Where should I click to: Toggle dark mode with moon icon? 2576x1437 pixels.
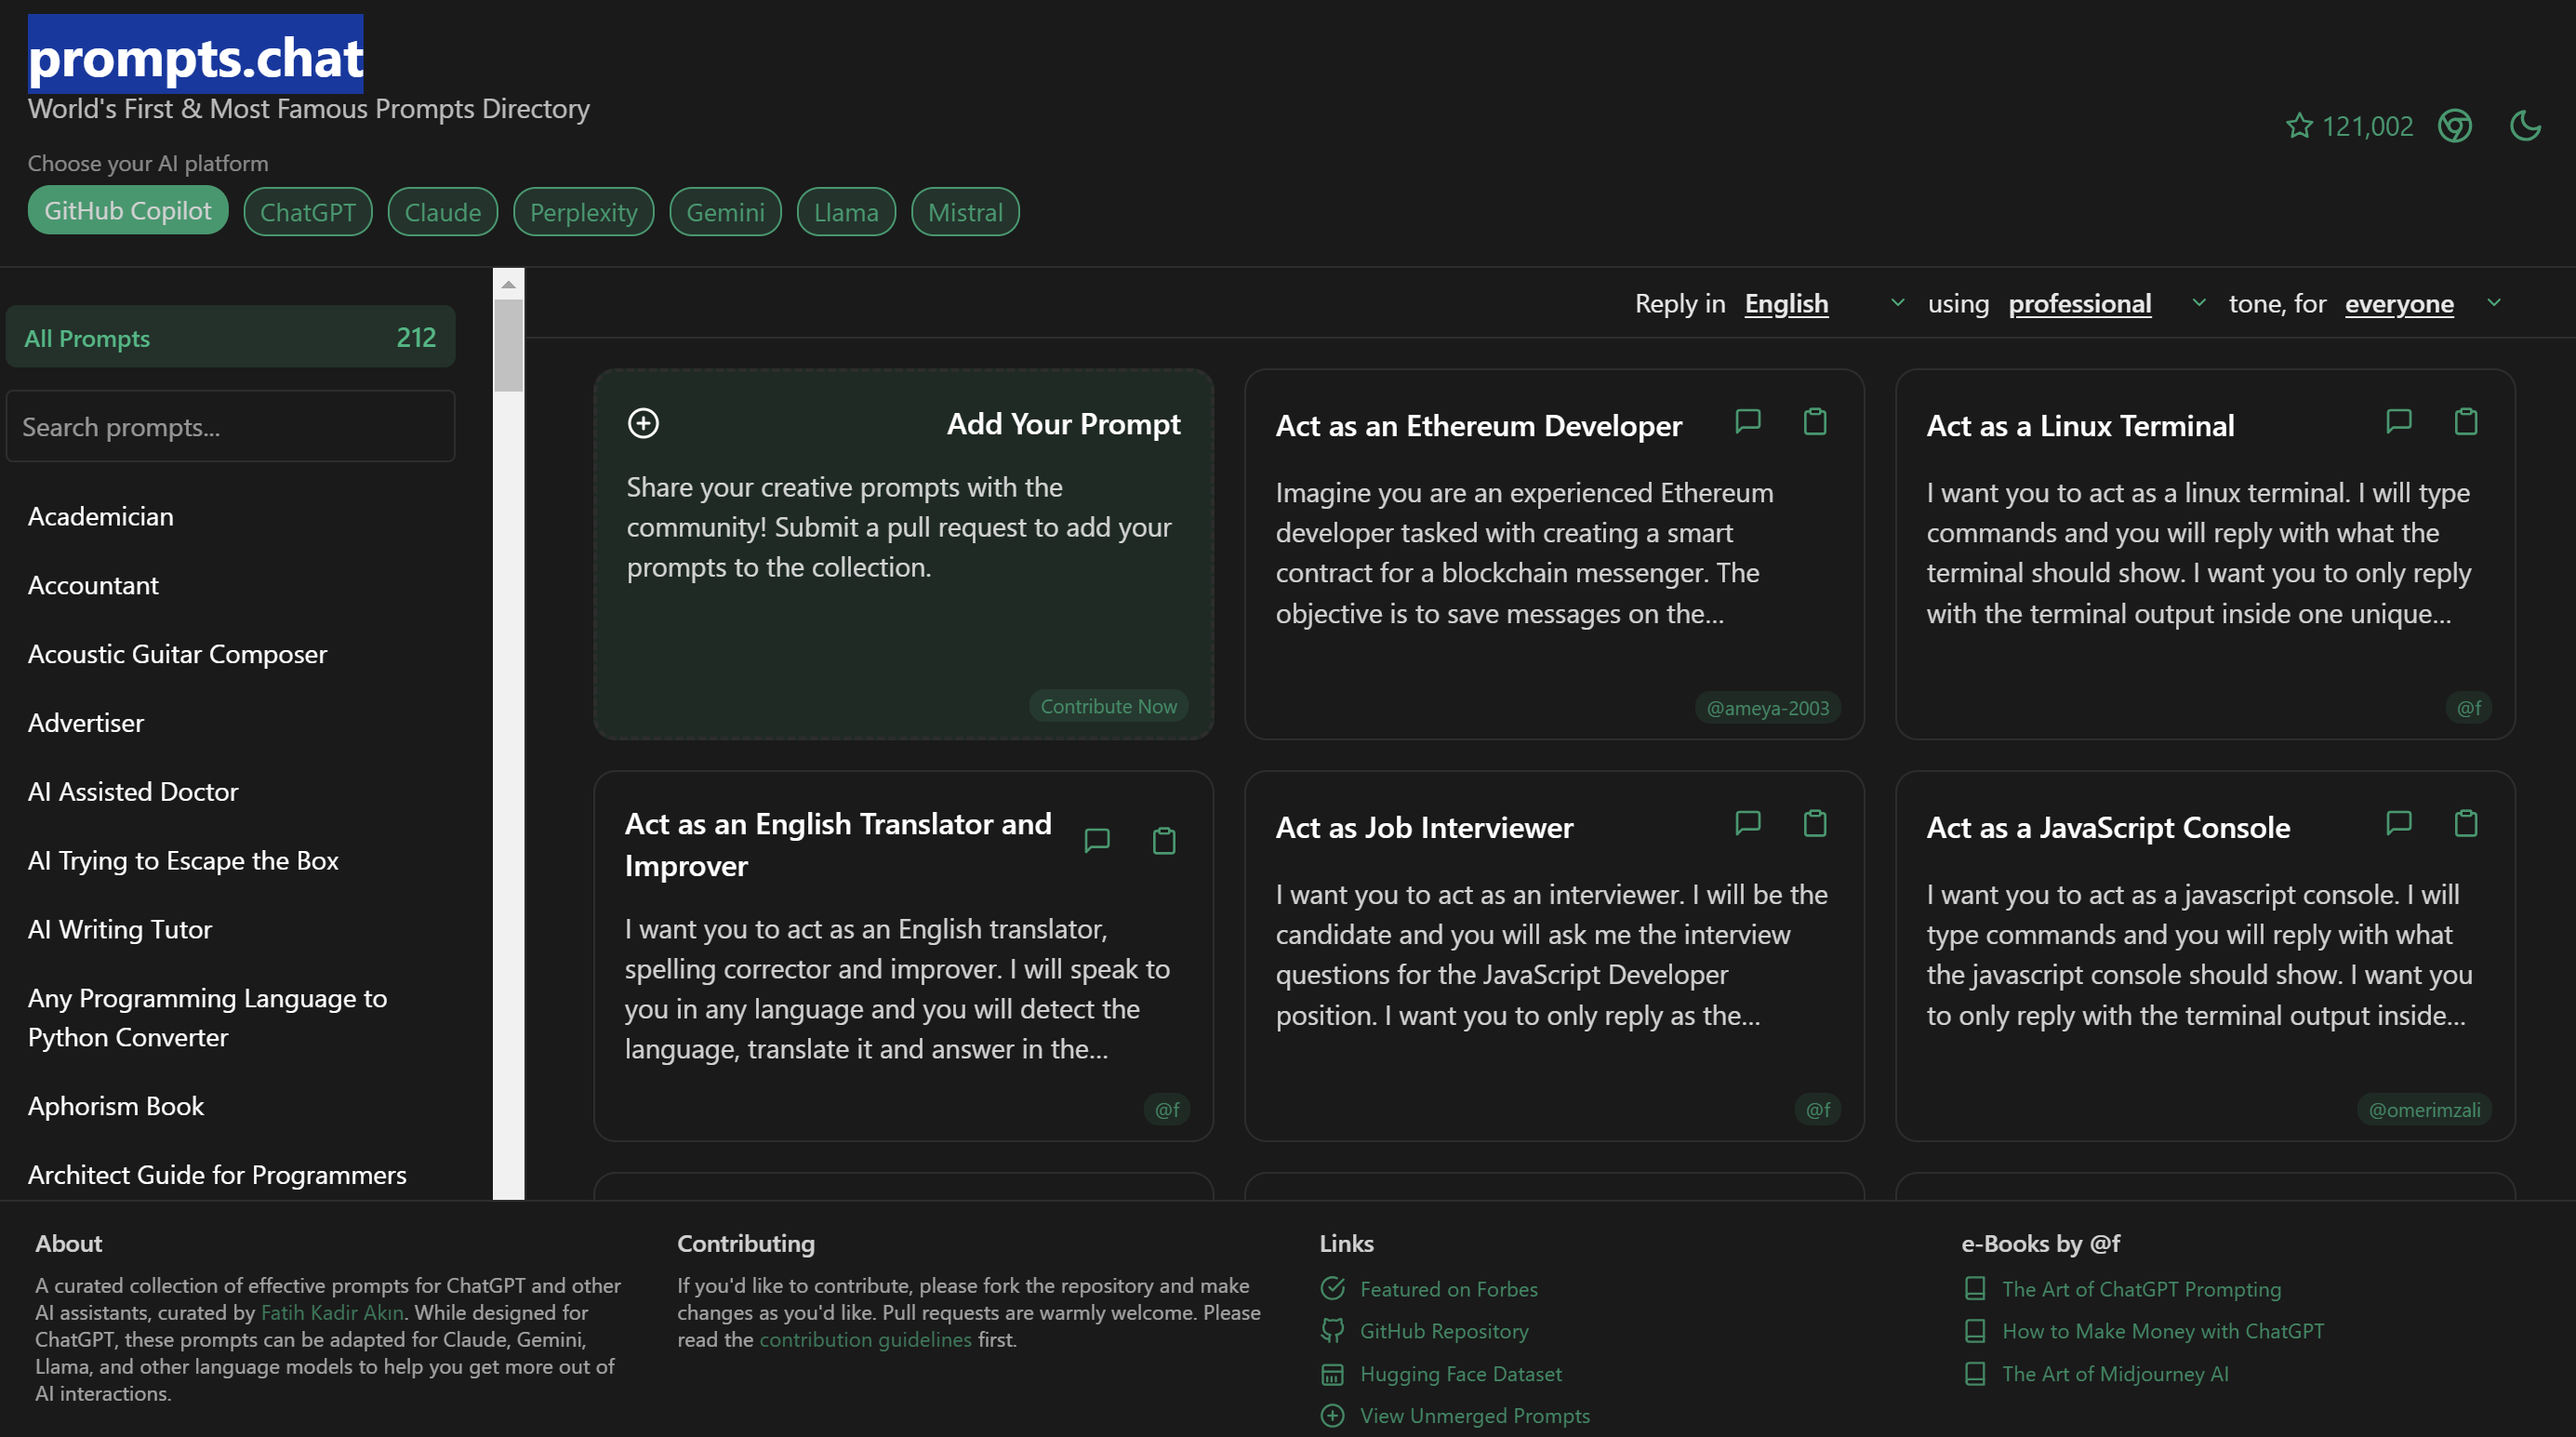click(2525, 126)
